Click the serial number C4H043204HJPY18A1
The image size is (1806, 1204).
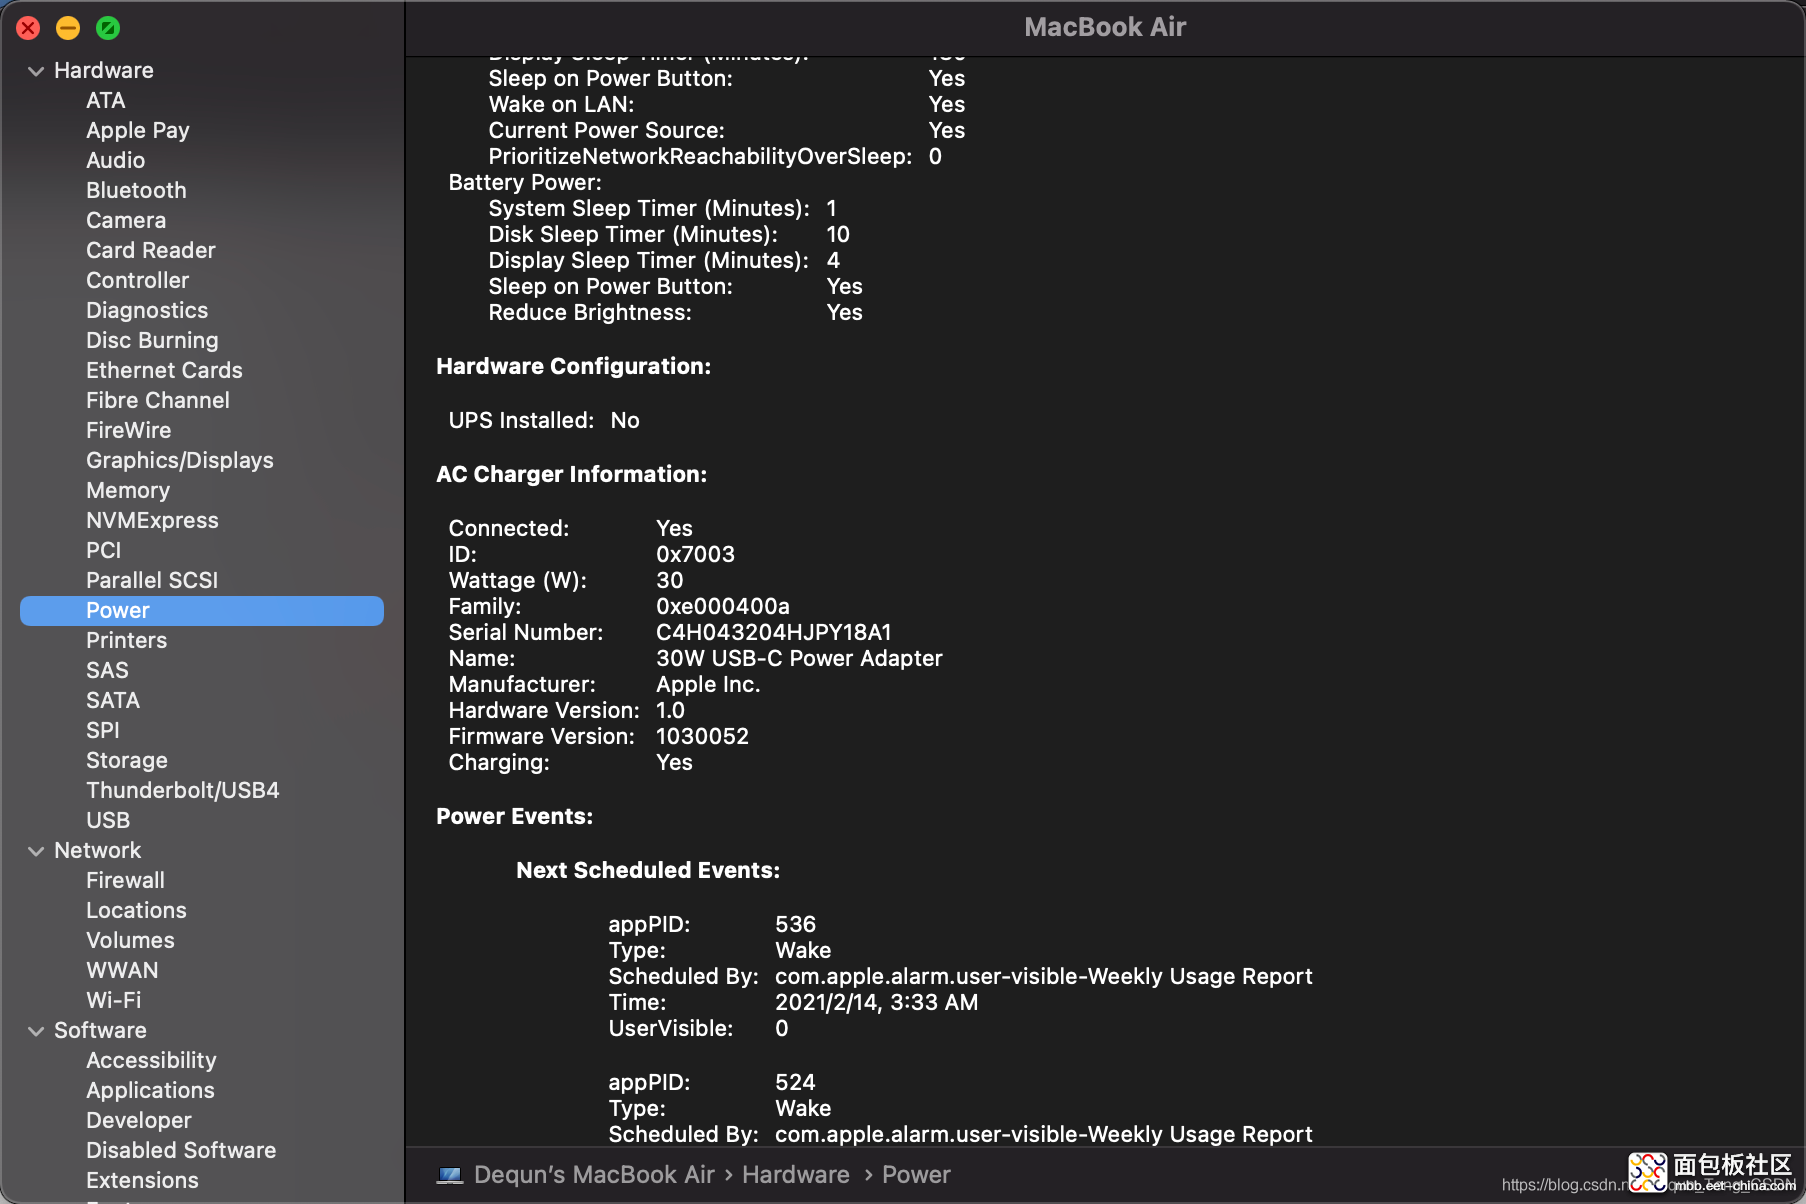773,633
